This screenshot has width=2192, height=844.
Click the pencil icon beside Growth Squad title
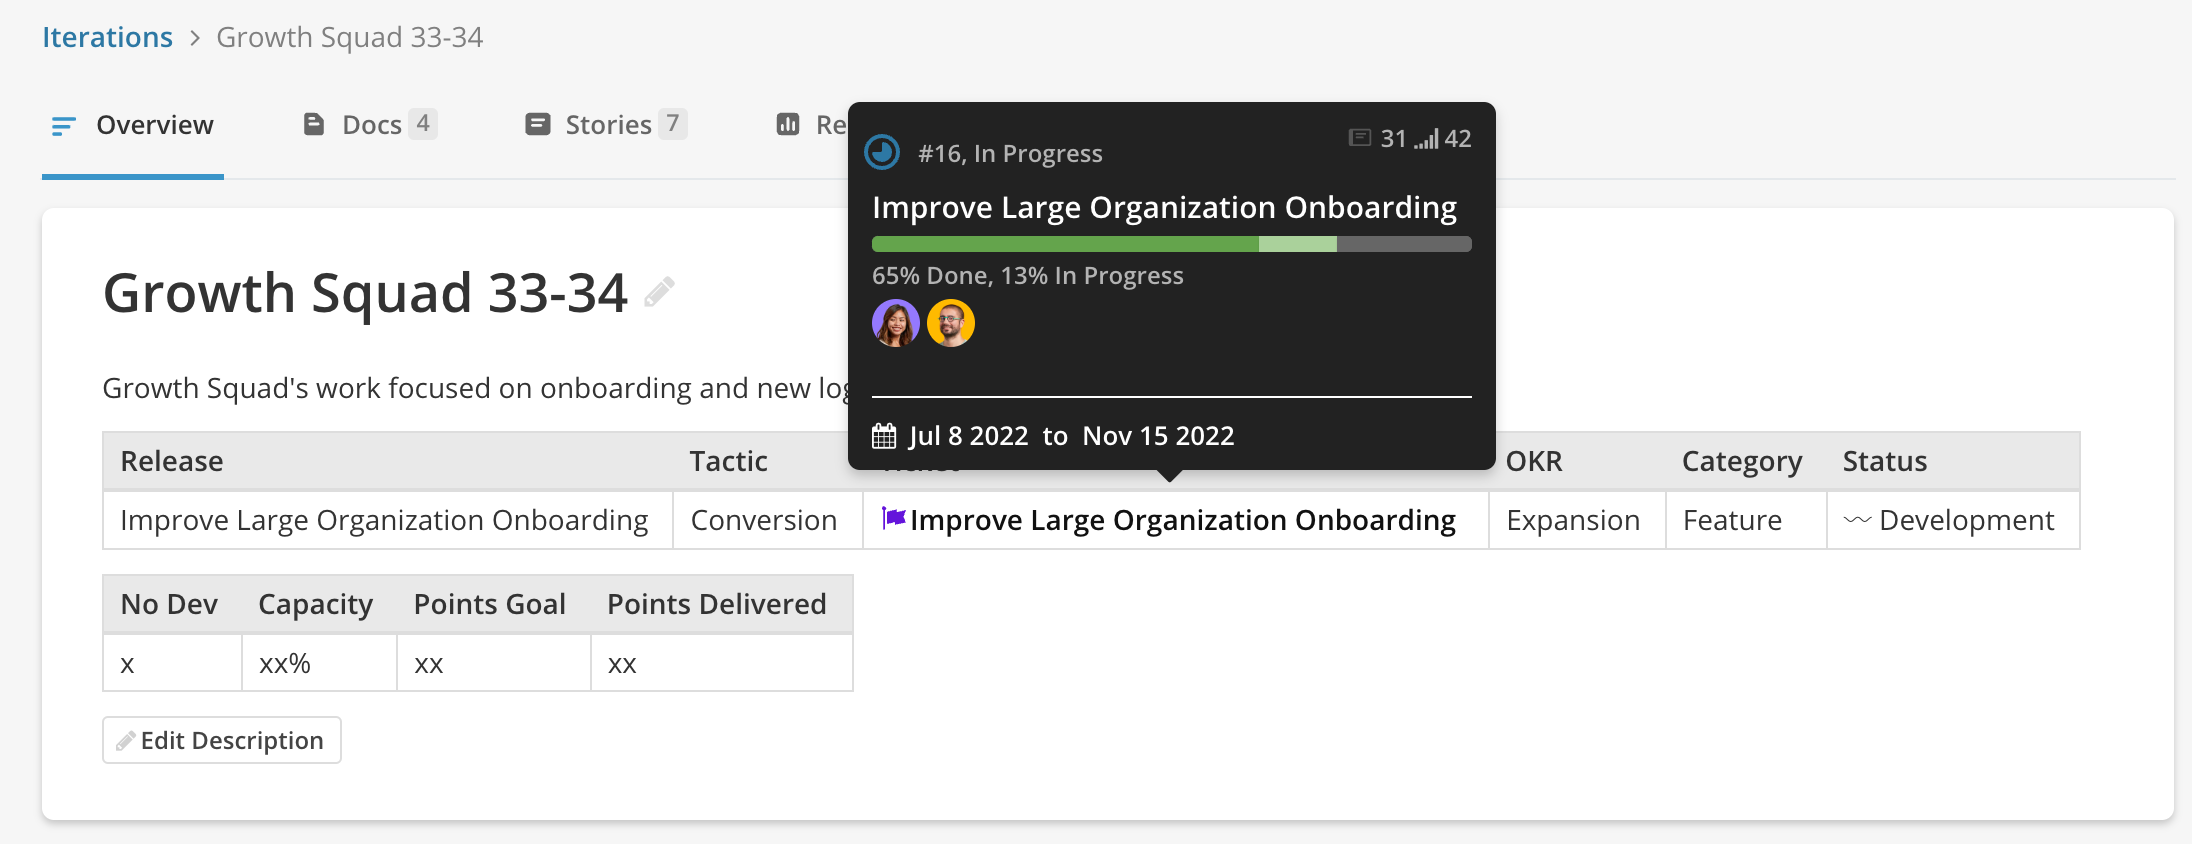click(x=659, y=292)
